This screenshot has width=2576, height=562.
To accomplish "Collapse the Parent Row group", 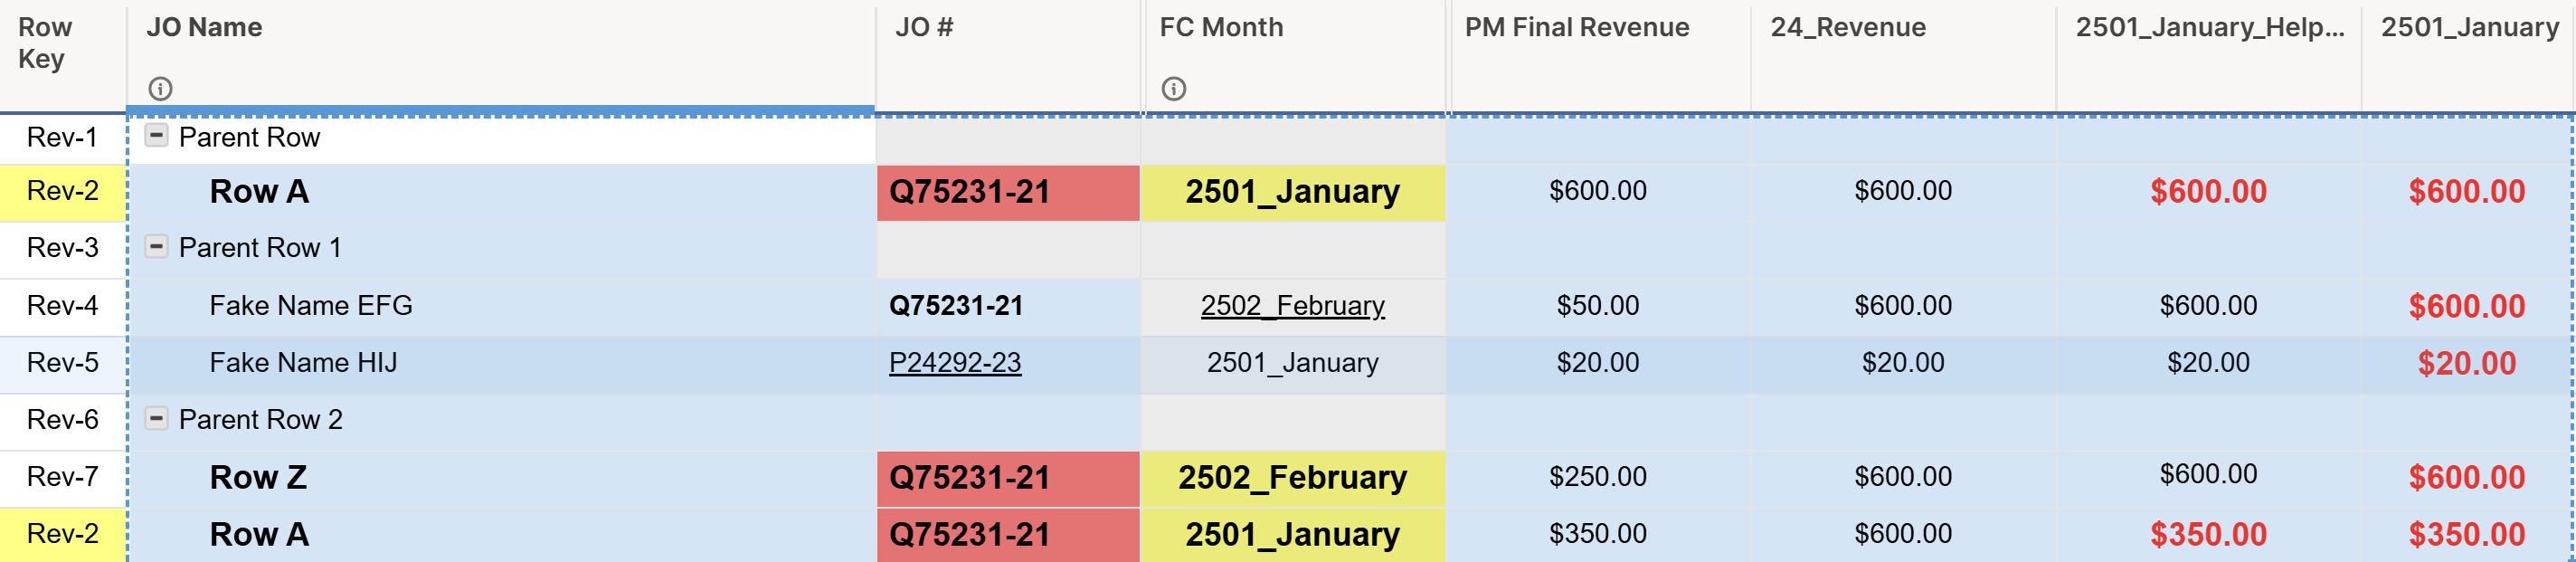I will [156, 135].
